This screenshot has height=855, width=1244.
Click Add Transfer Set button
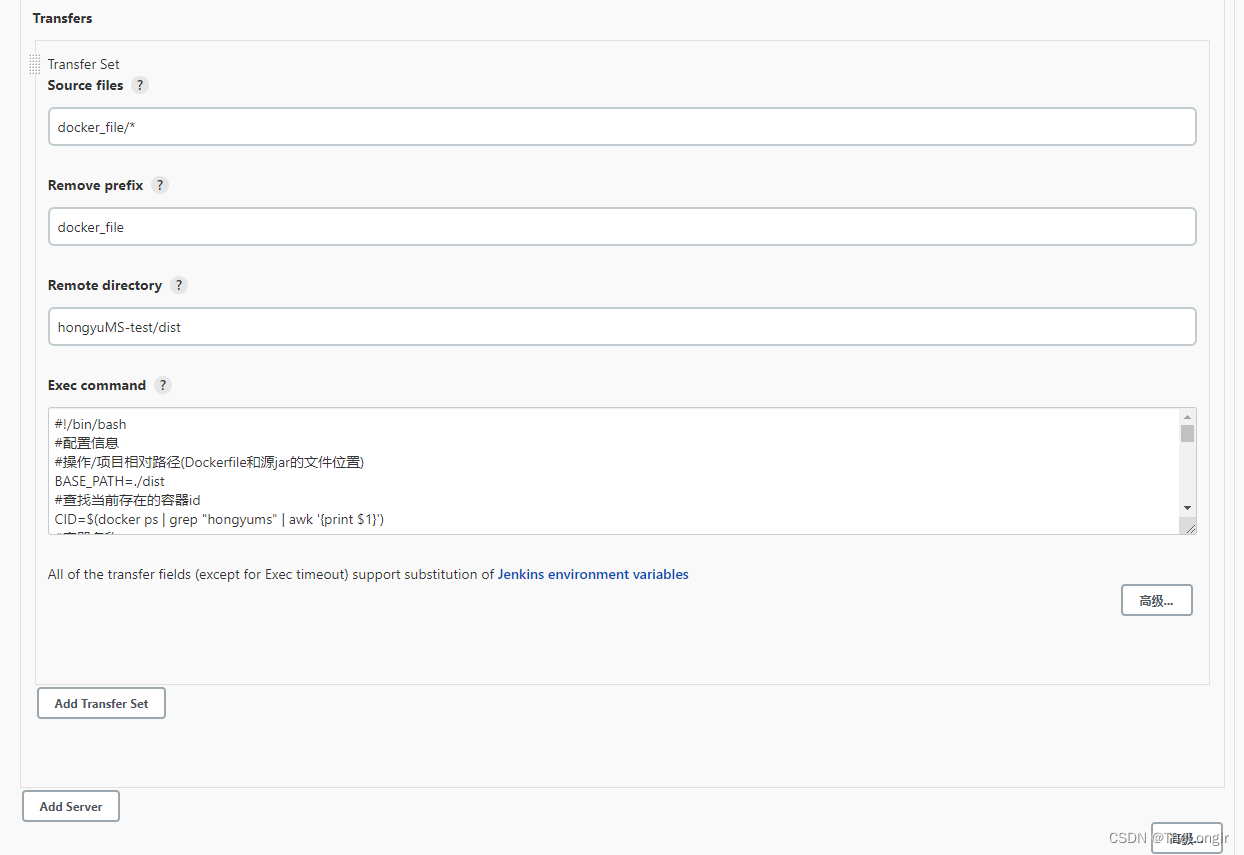pos(101,703)
